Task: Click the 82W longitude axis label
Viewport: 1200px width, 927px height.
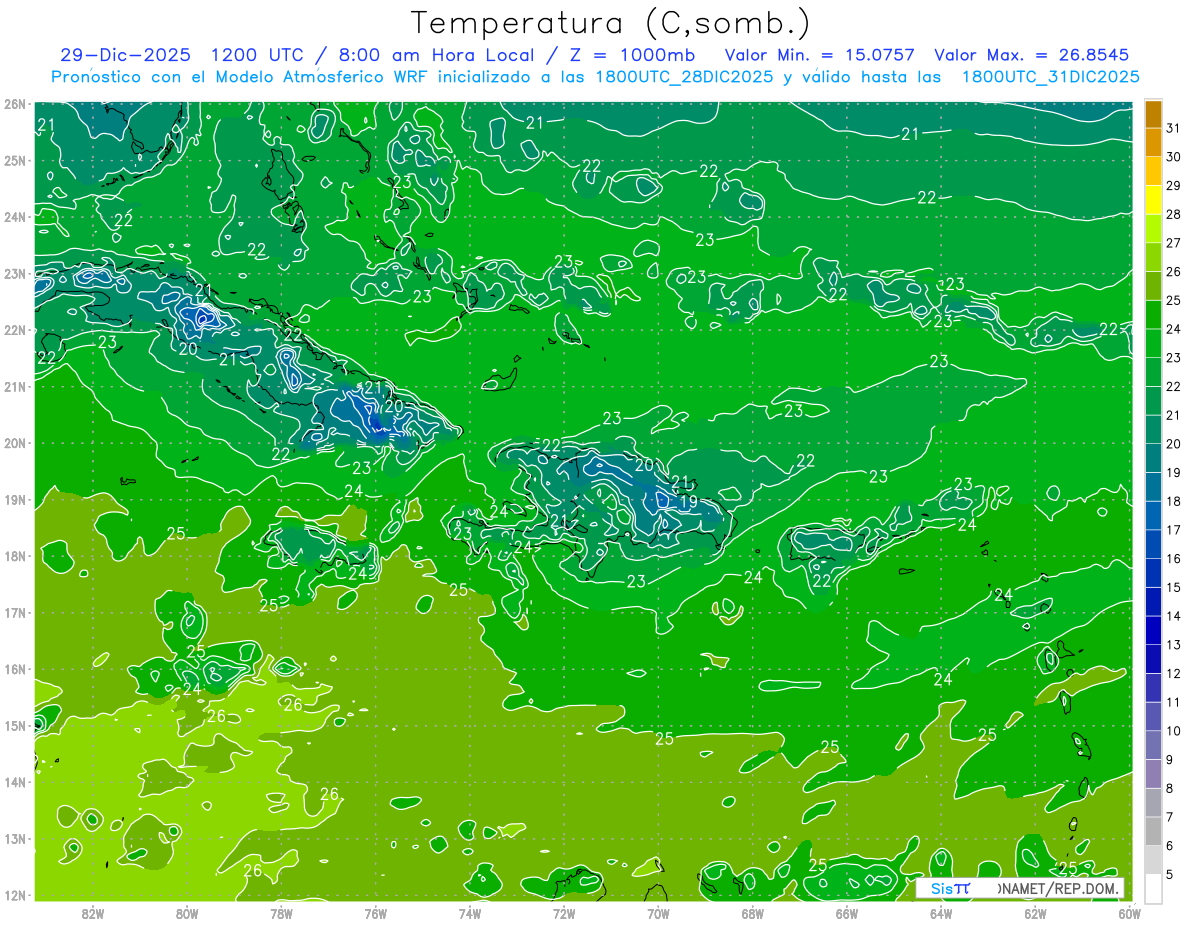Action: coord(93,913)
